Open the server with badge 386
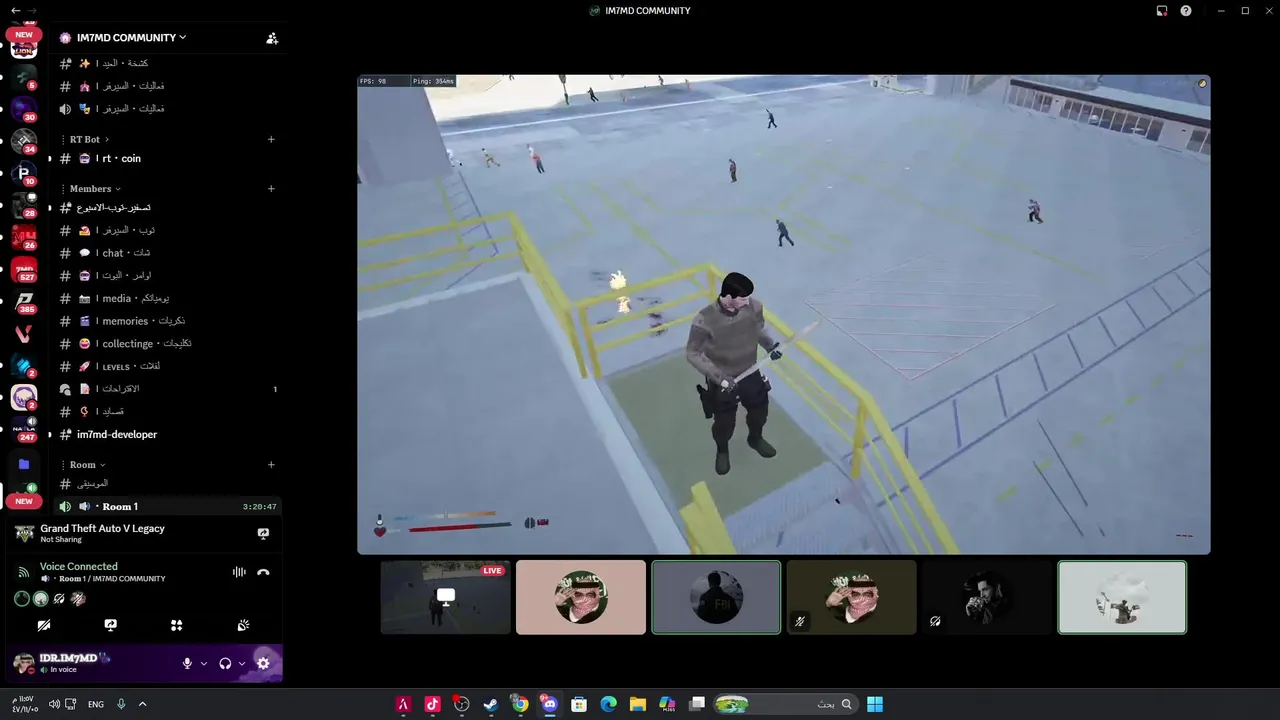 coord(24,302)
